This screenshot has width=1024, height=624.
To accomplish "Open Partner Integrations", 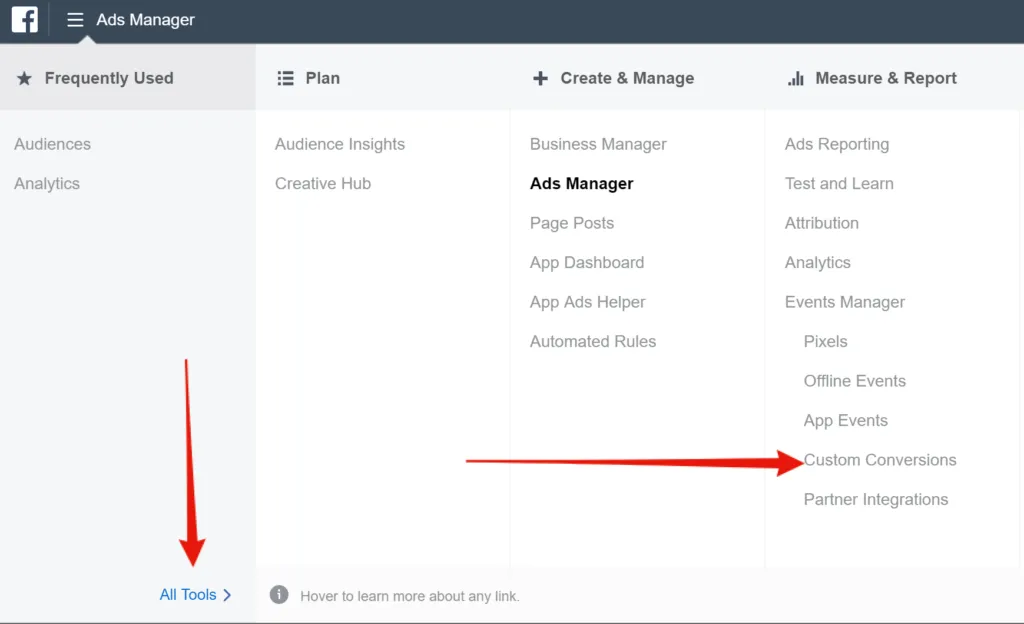I will 876,499.
